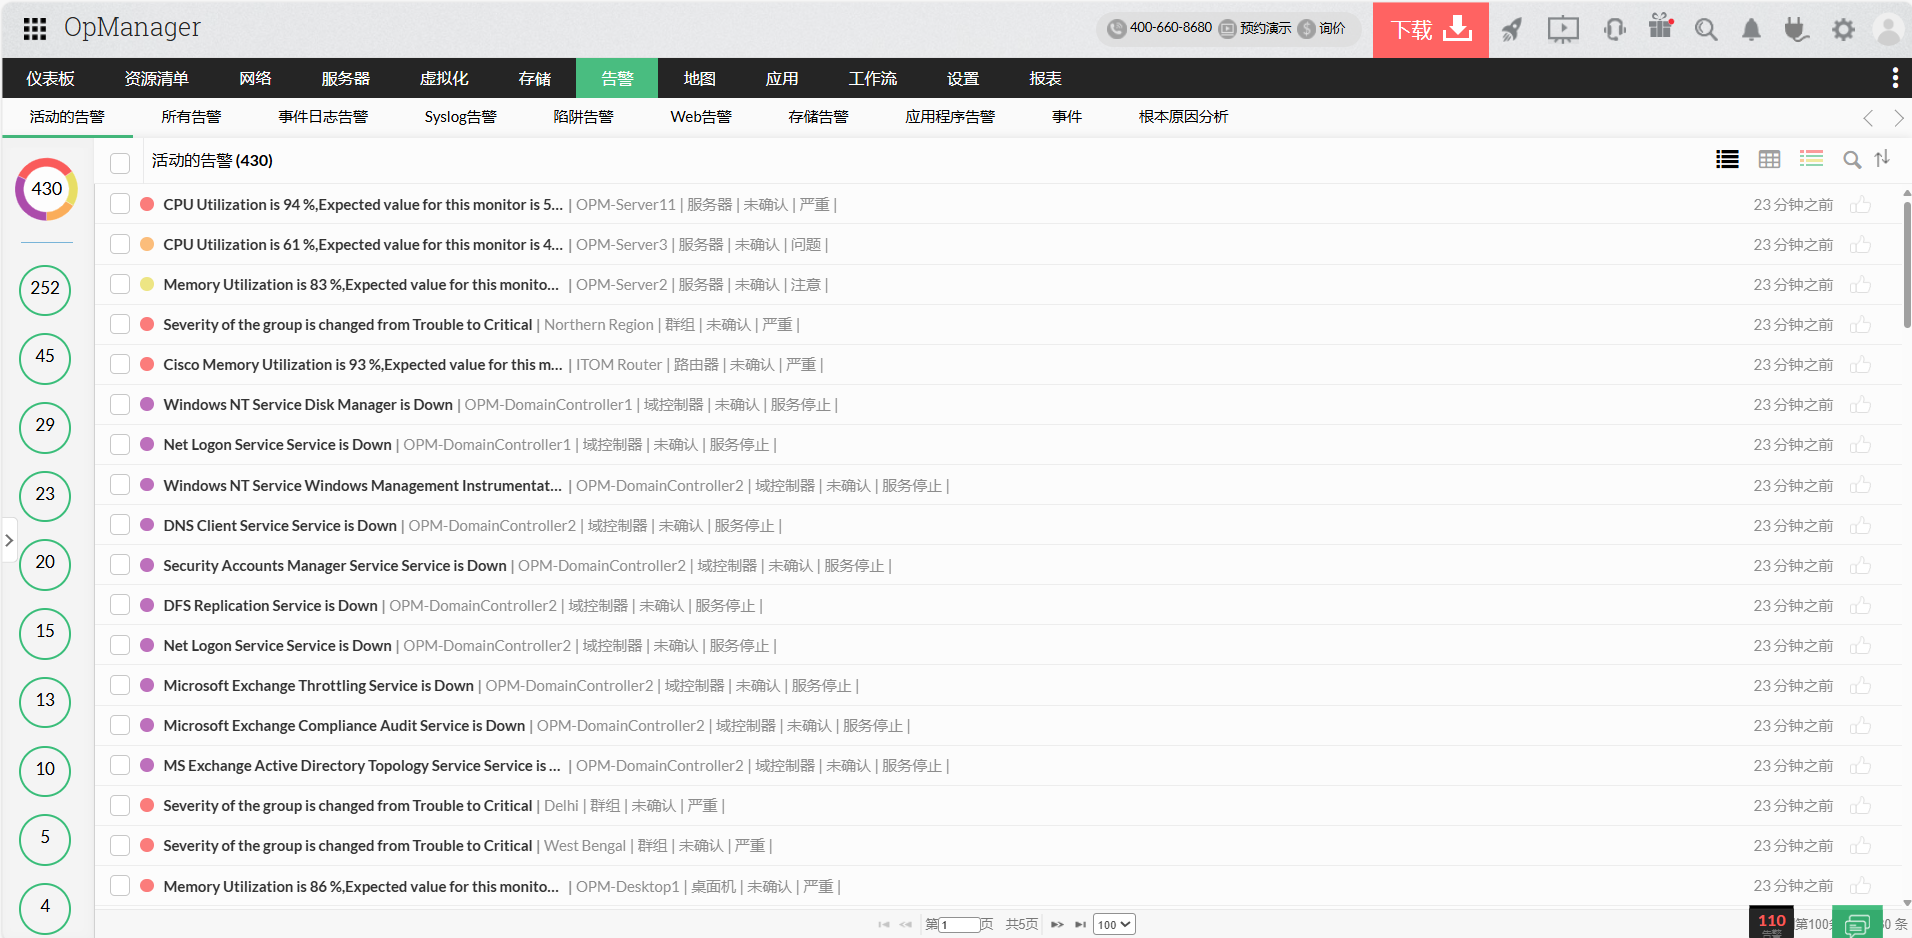The image size is (1912, 938).
Task: Open the settings gear icon
Action: pyautogui.click(x=1843, y=29)
